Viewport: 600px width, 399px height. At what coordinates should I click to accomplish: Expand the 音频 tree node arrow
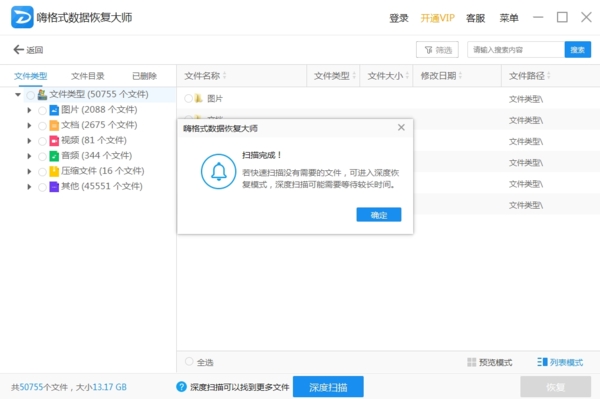pos(29,156)
